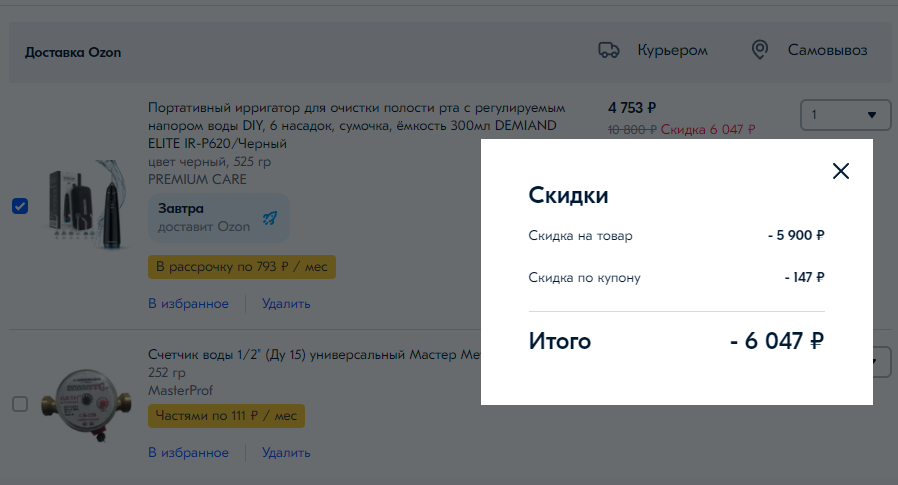Uncheck the irrigator product checkbox
This screenshot has width=898, height=485.
point(20,206)
